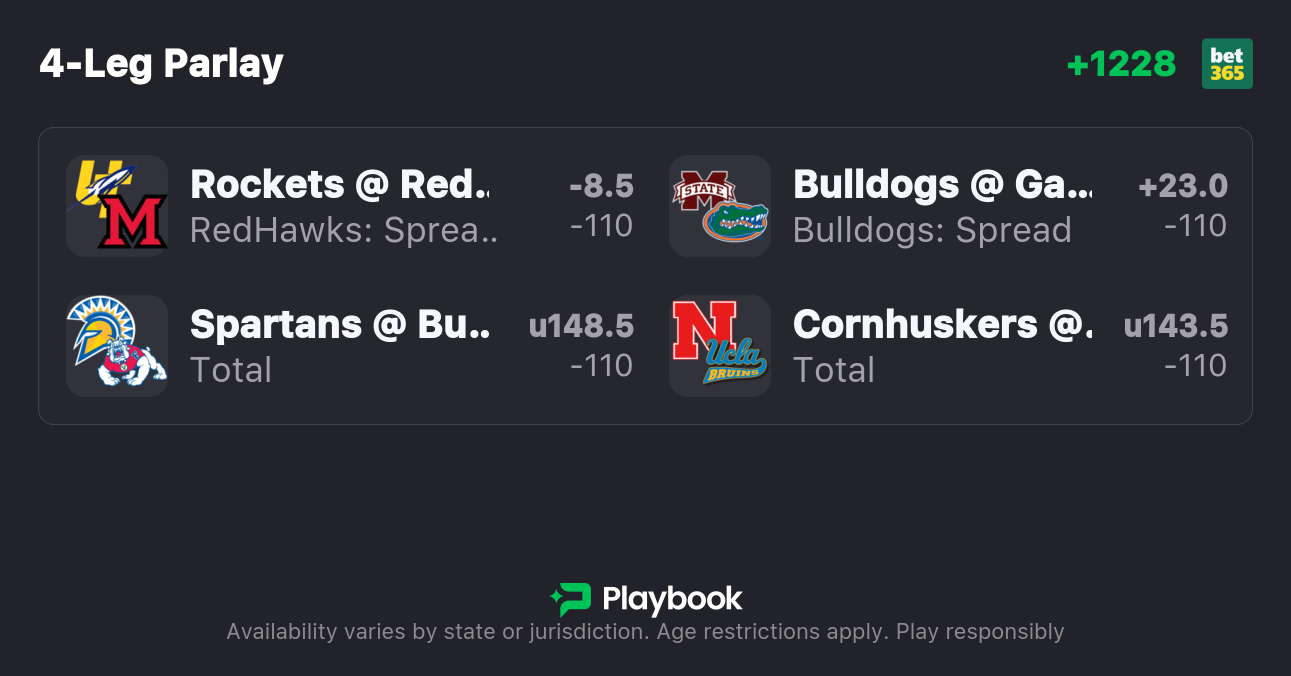Click the bet365 sportsbook logo
1291x676 pixels.
pos(1227,64)
